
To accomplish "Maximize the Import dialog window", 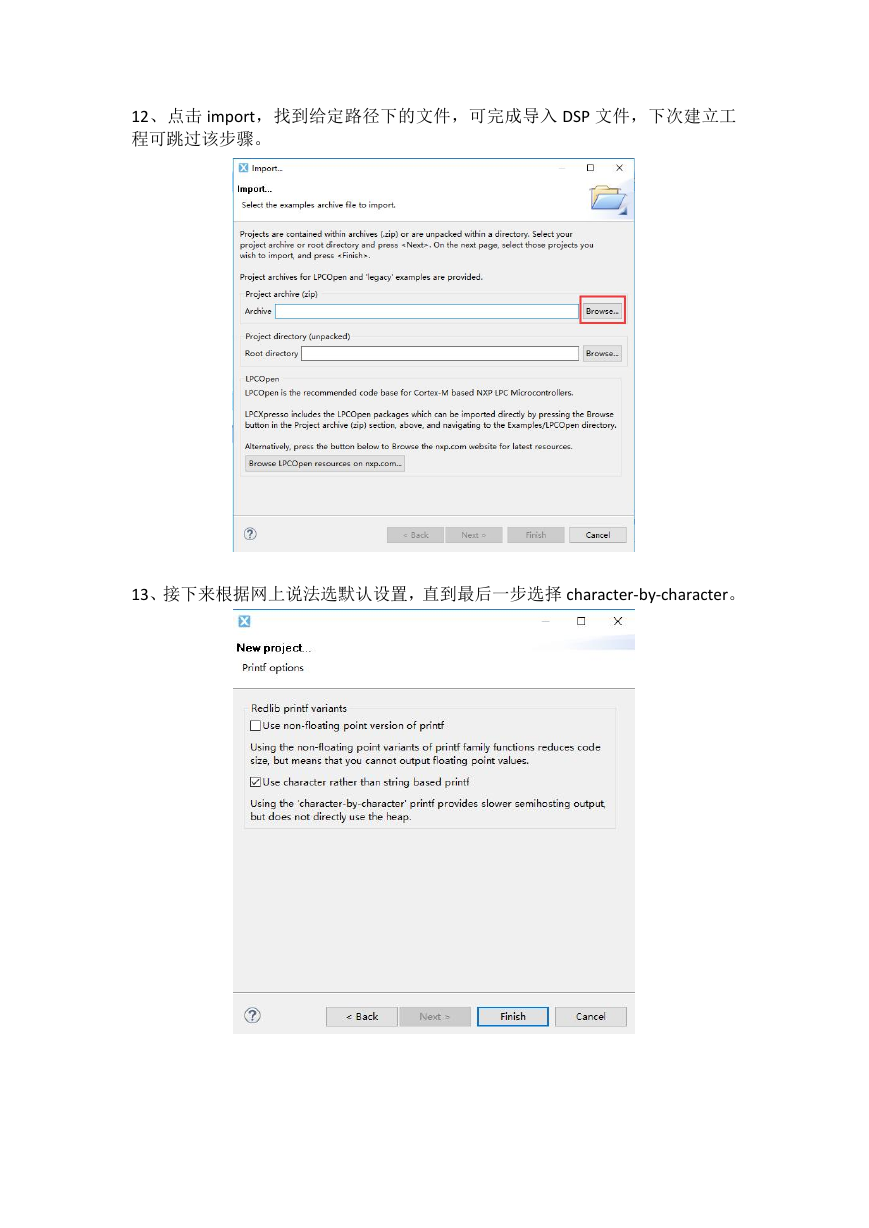I will point(590,168).
